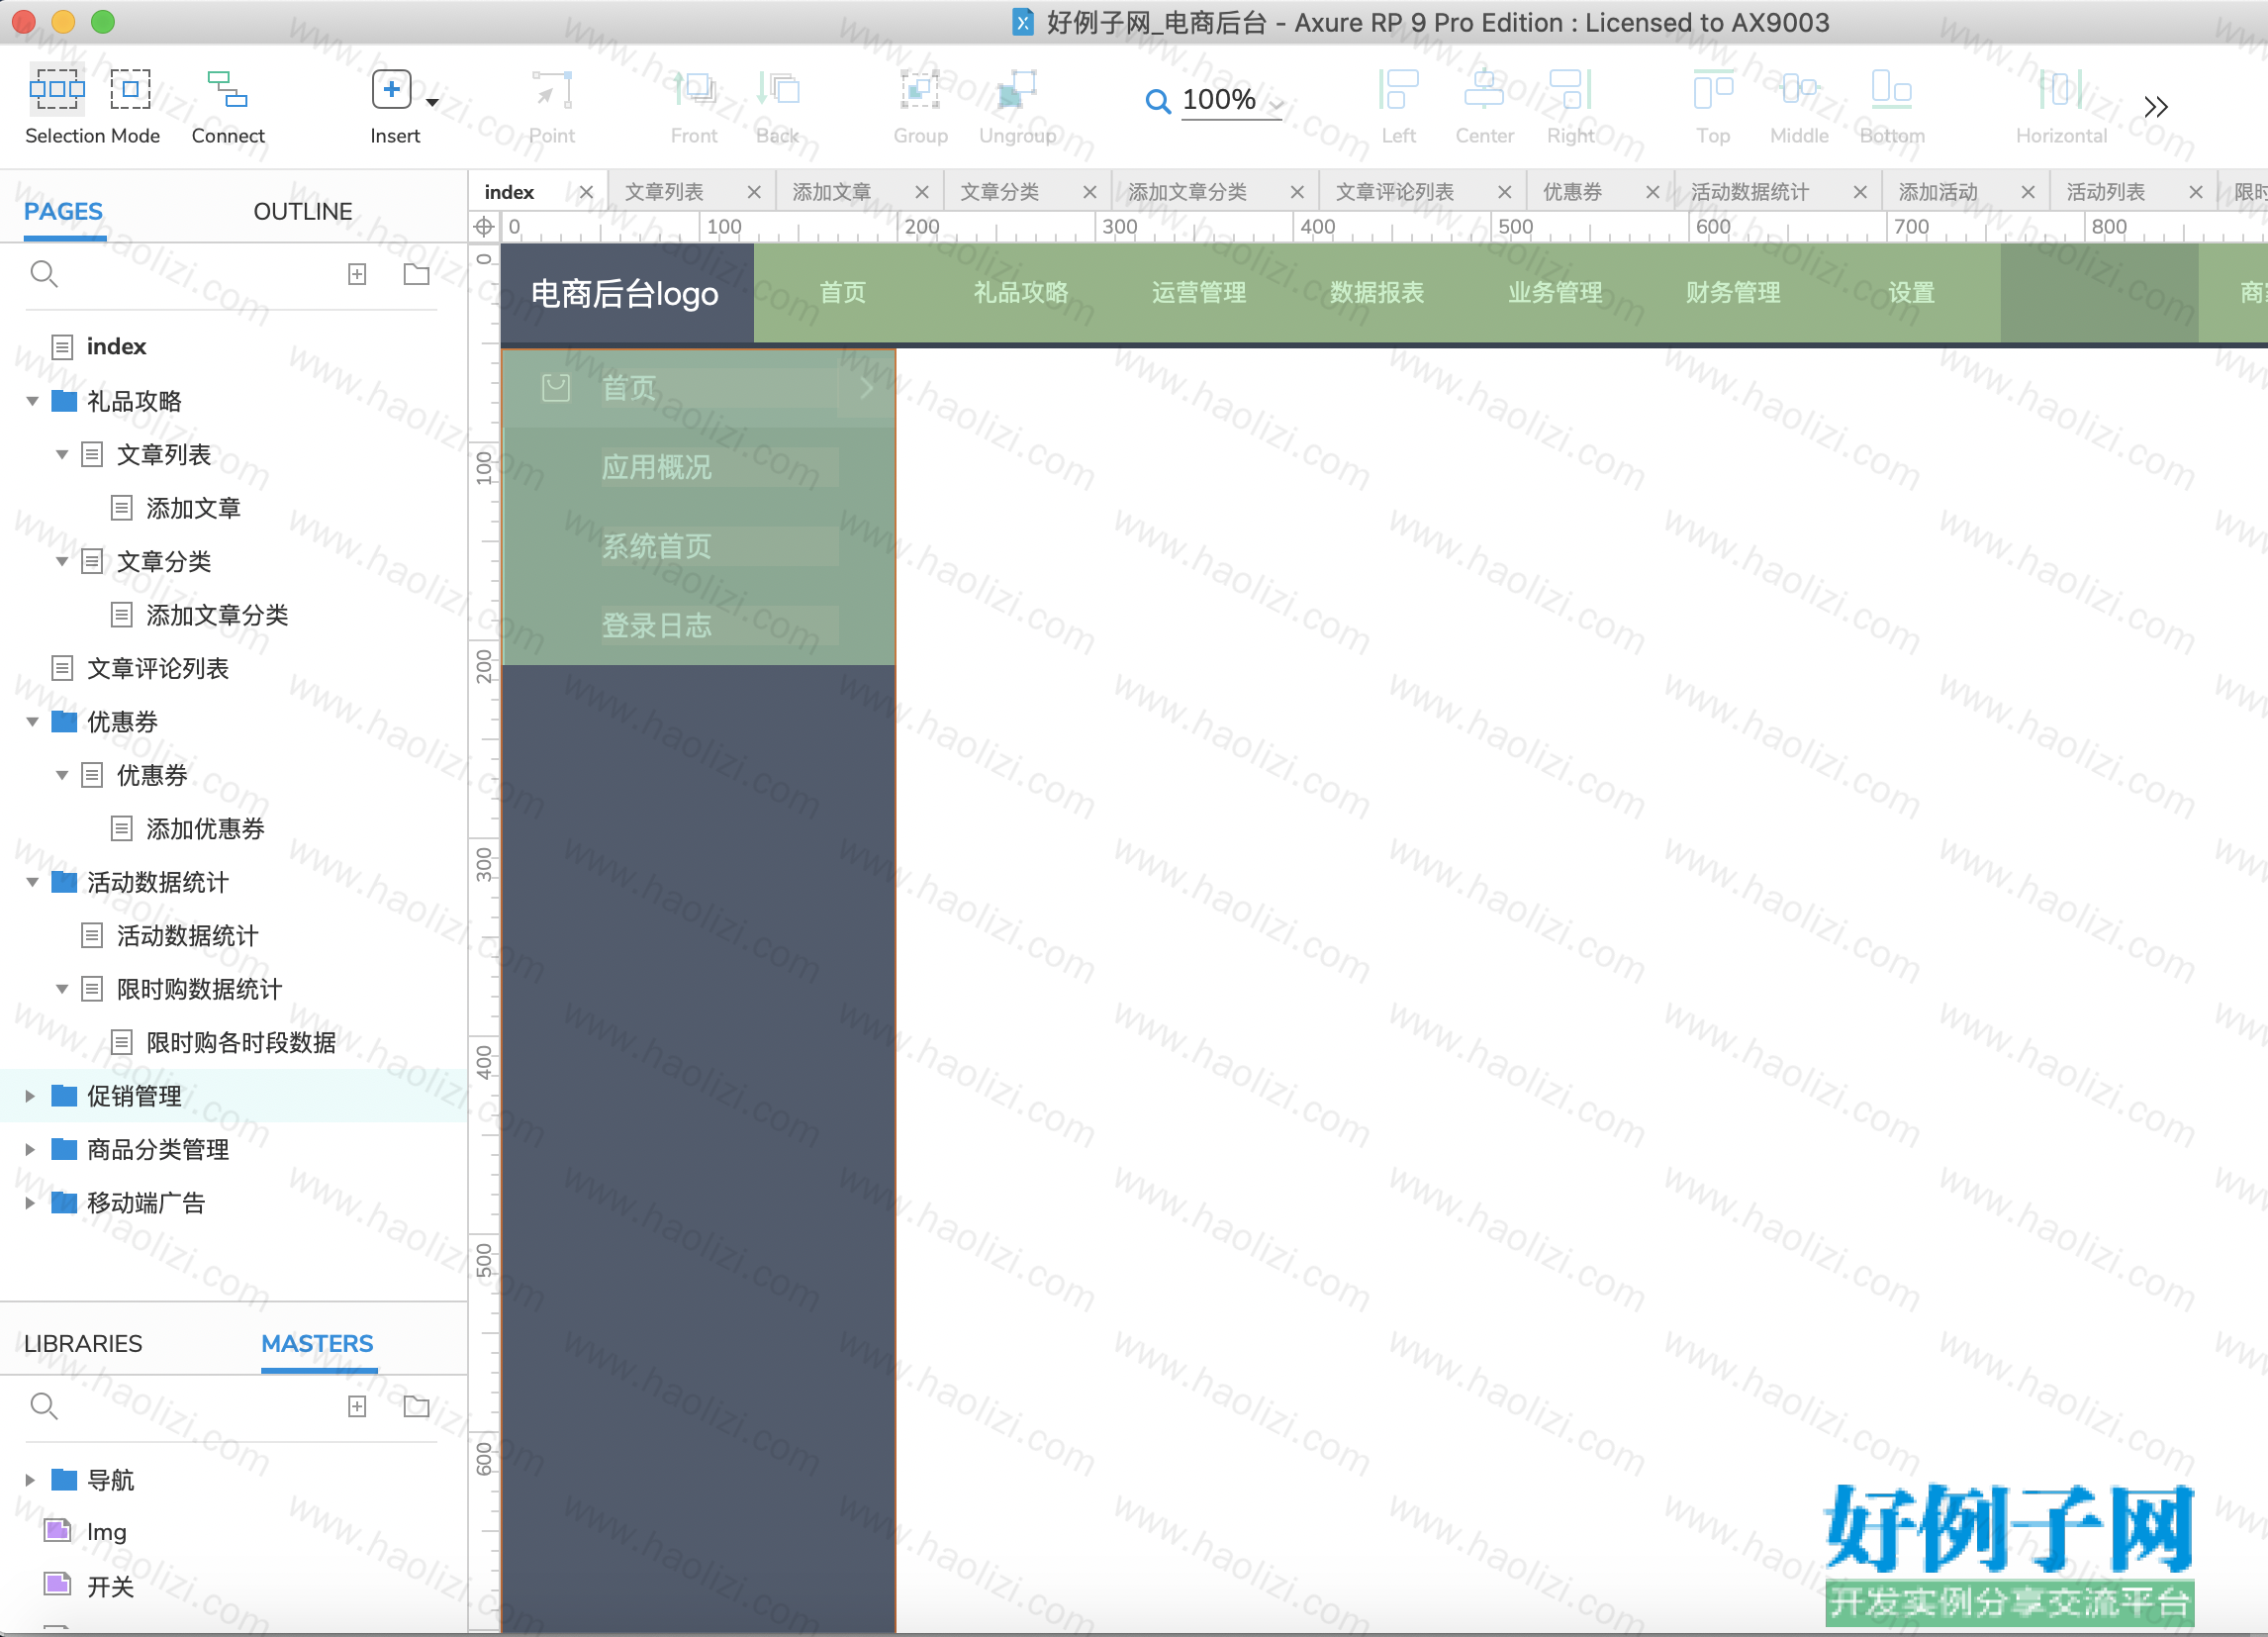This screenshot has height=1637, width=2268.
Task: Close the 添加文章 document tab
Action: (x=922, y=192)
